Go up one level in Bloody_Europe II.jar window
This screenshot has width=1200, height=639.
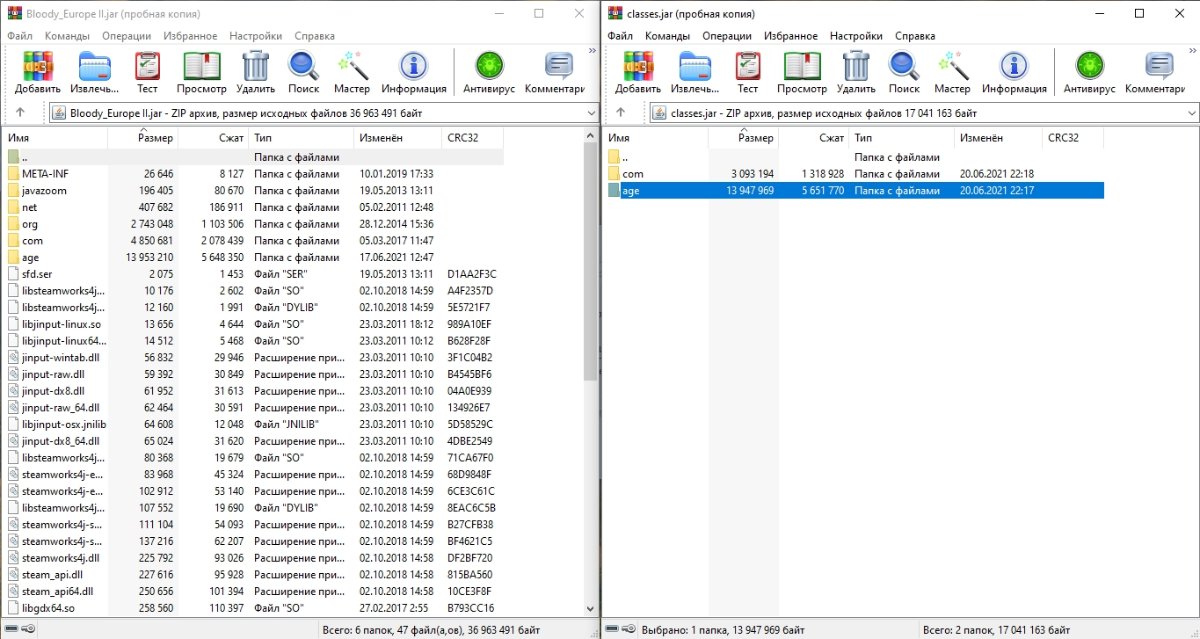point(20,112)
